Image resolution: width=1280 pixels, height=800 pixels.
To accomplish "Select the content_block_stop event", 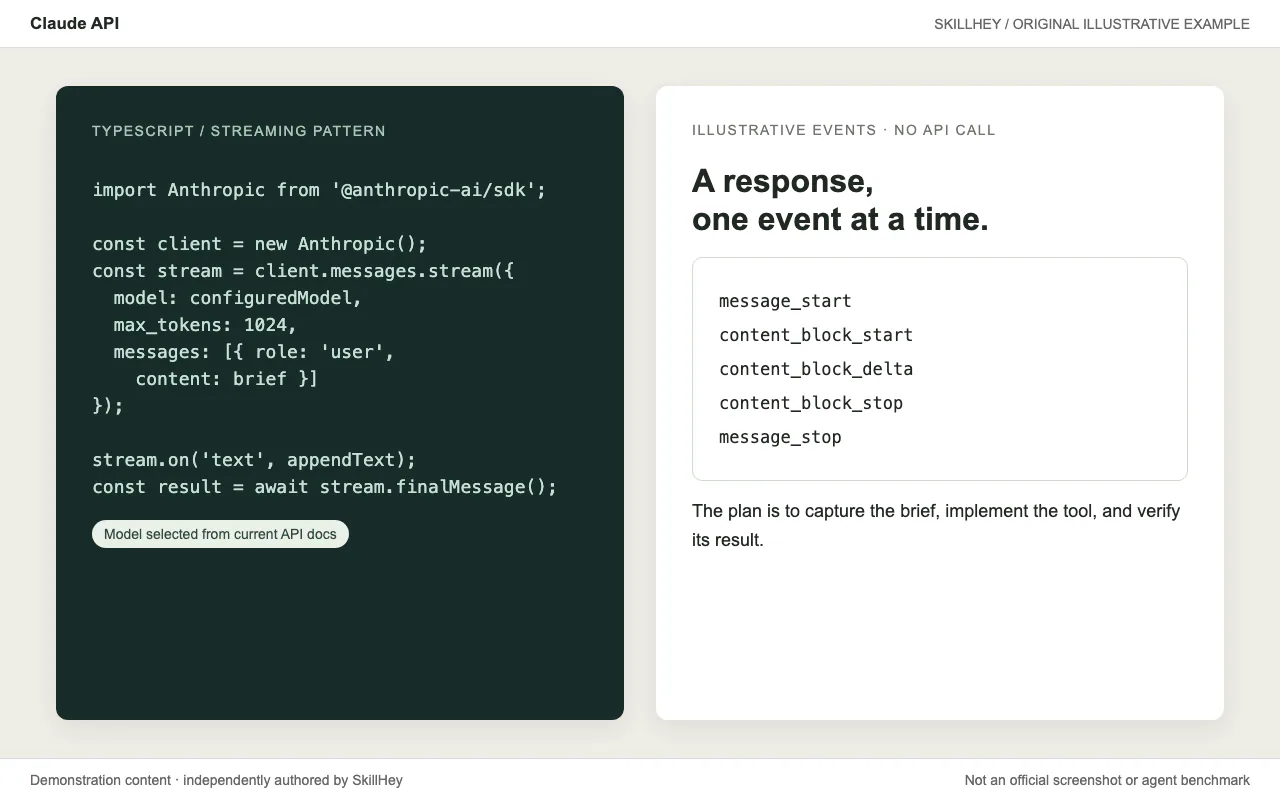I will click(x=811, y=403).
